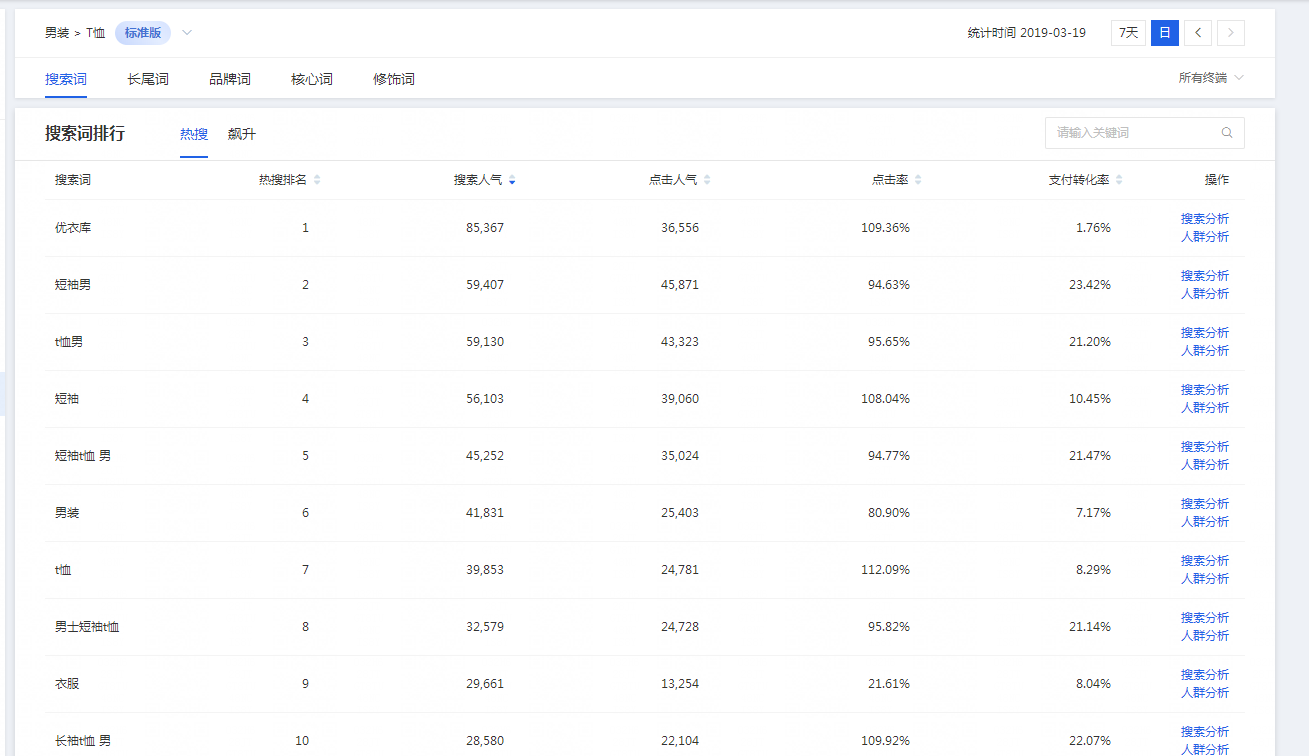Click 男装 in the breadcrumb
1309x756 pixels.
[x=57, y=33]
